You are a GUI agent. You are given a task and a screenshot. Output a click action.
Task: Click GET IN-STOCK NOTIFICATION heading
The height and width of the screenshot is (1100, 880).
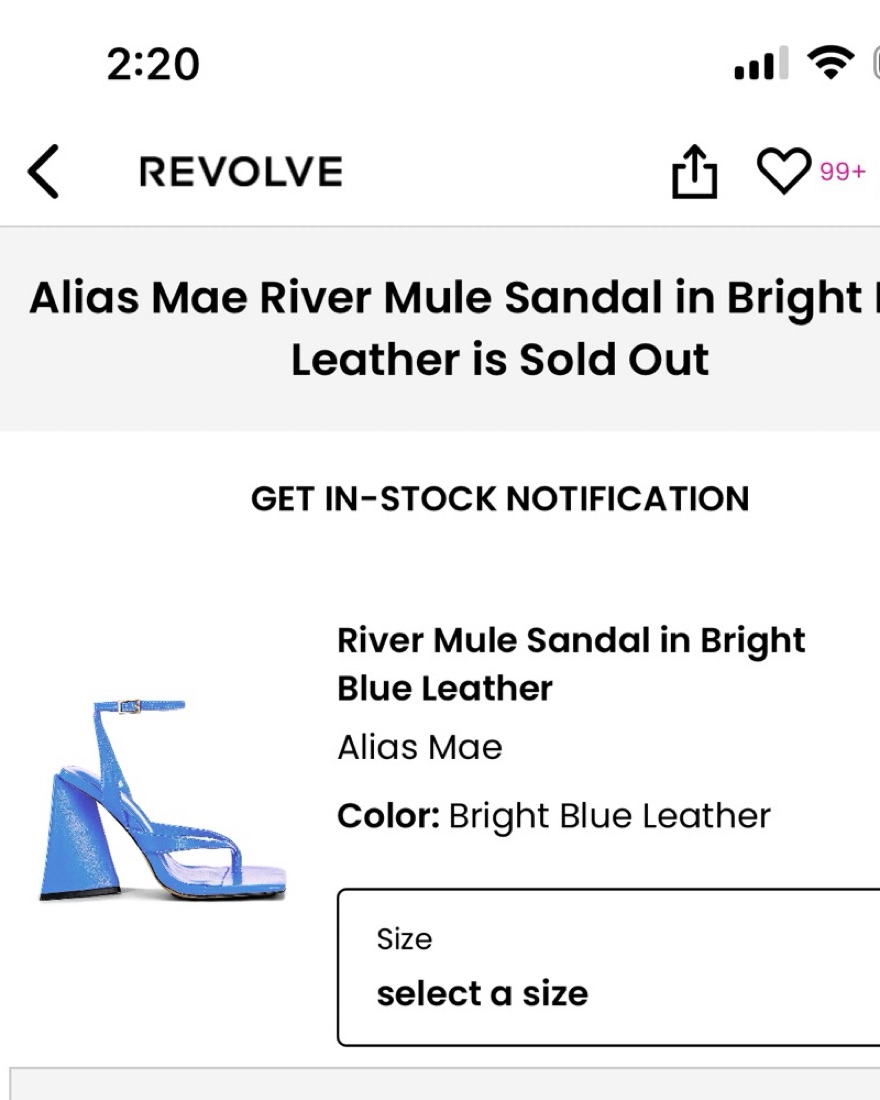tap(499, 498)
